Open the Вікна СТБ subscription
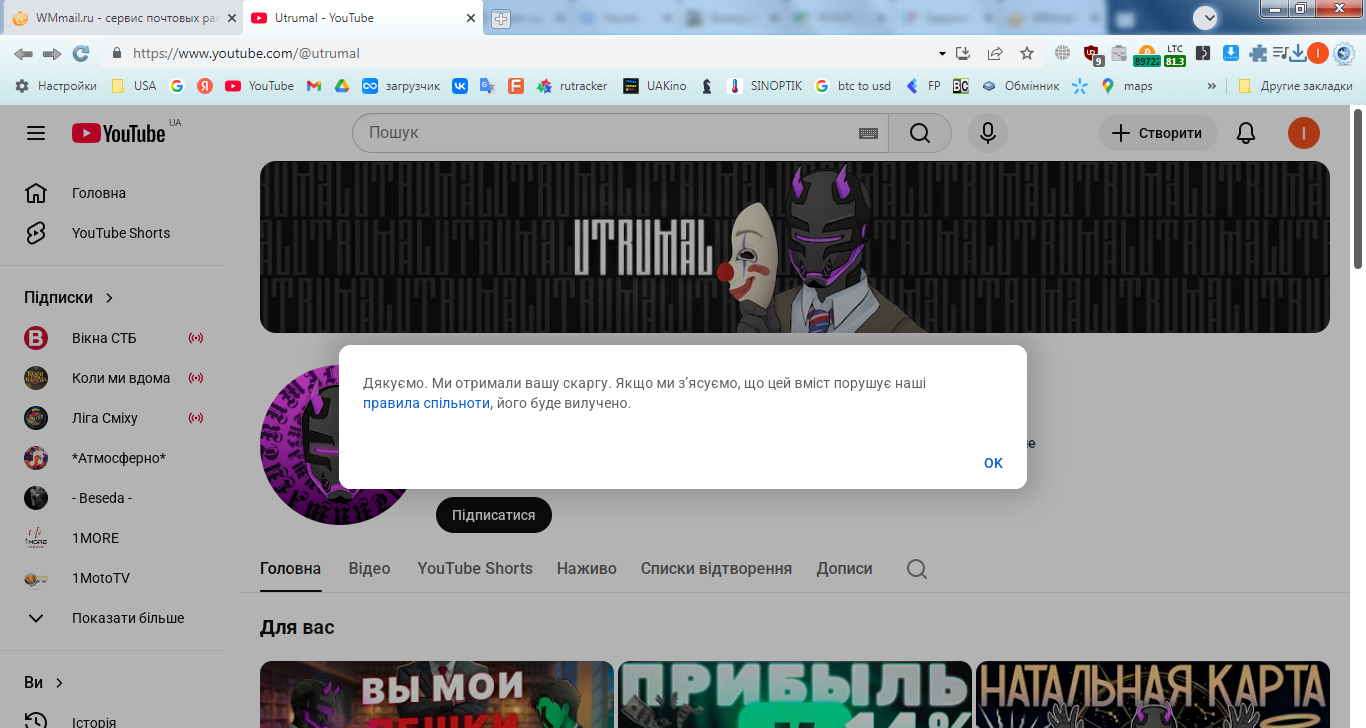This screenshot has height=728, width=1366. 112,338
